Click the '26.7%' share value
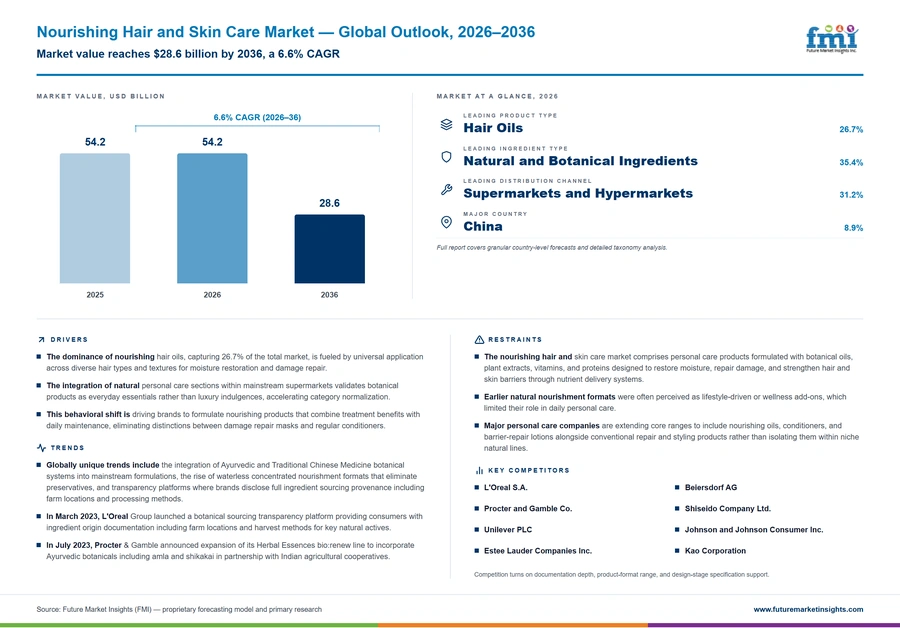The width and height of the screenshot is (900, 628). 851,129
